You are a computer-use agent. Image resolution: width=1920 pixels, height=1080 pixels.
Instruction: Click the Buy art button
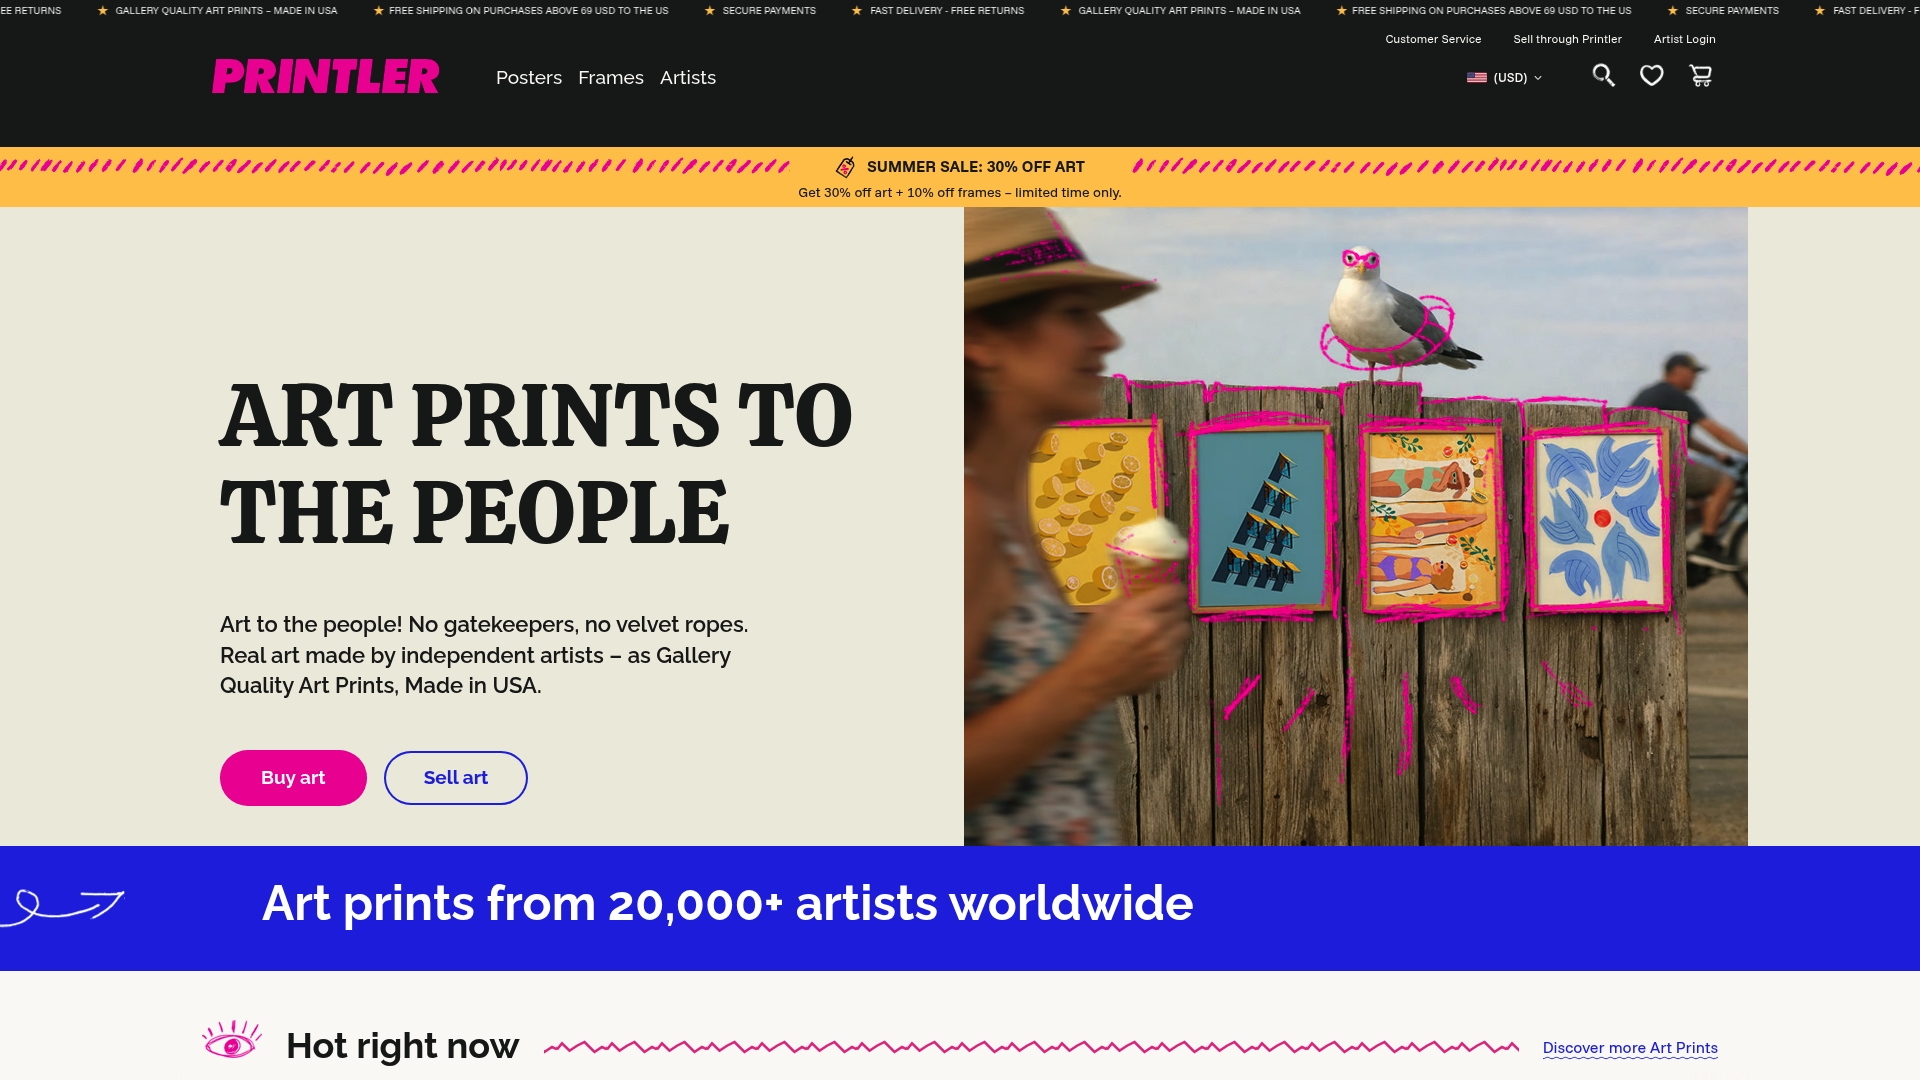[293, 778]
